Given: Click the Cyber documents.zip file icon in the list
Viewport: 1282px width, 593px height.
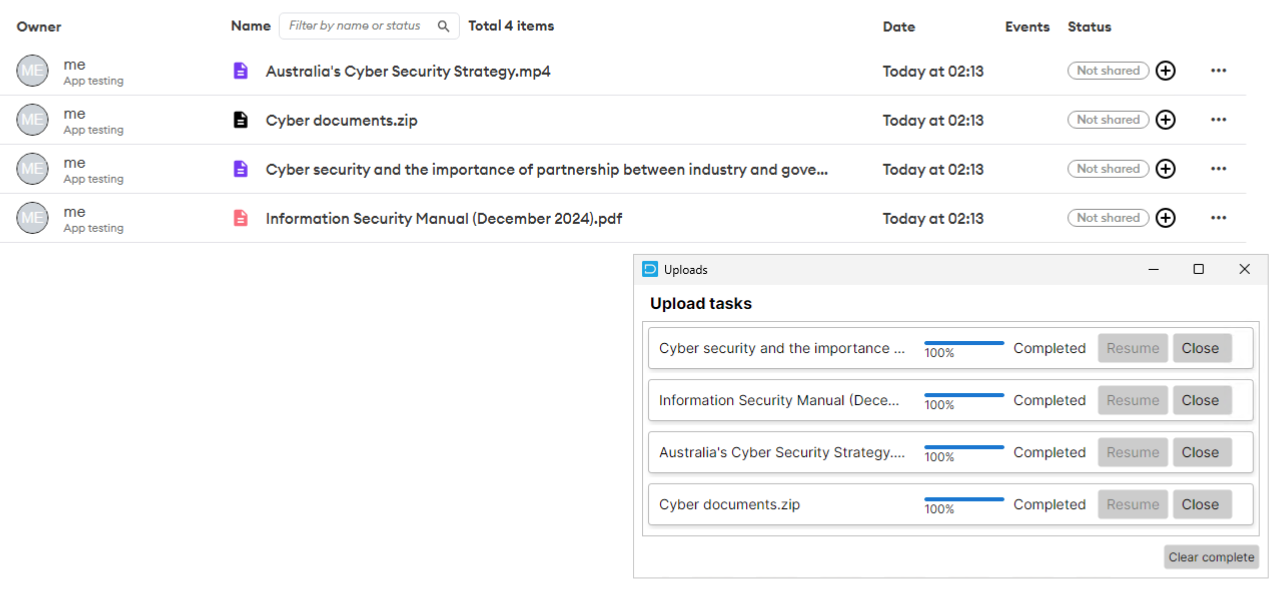Looking at the screenshot, I should [240, 120].
